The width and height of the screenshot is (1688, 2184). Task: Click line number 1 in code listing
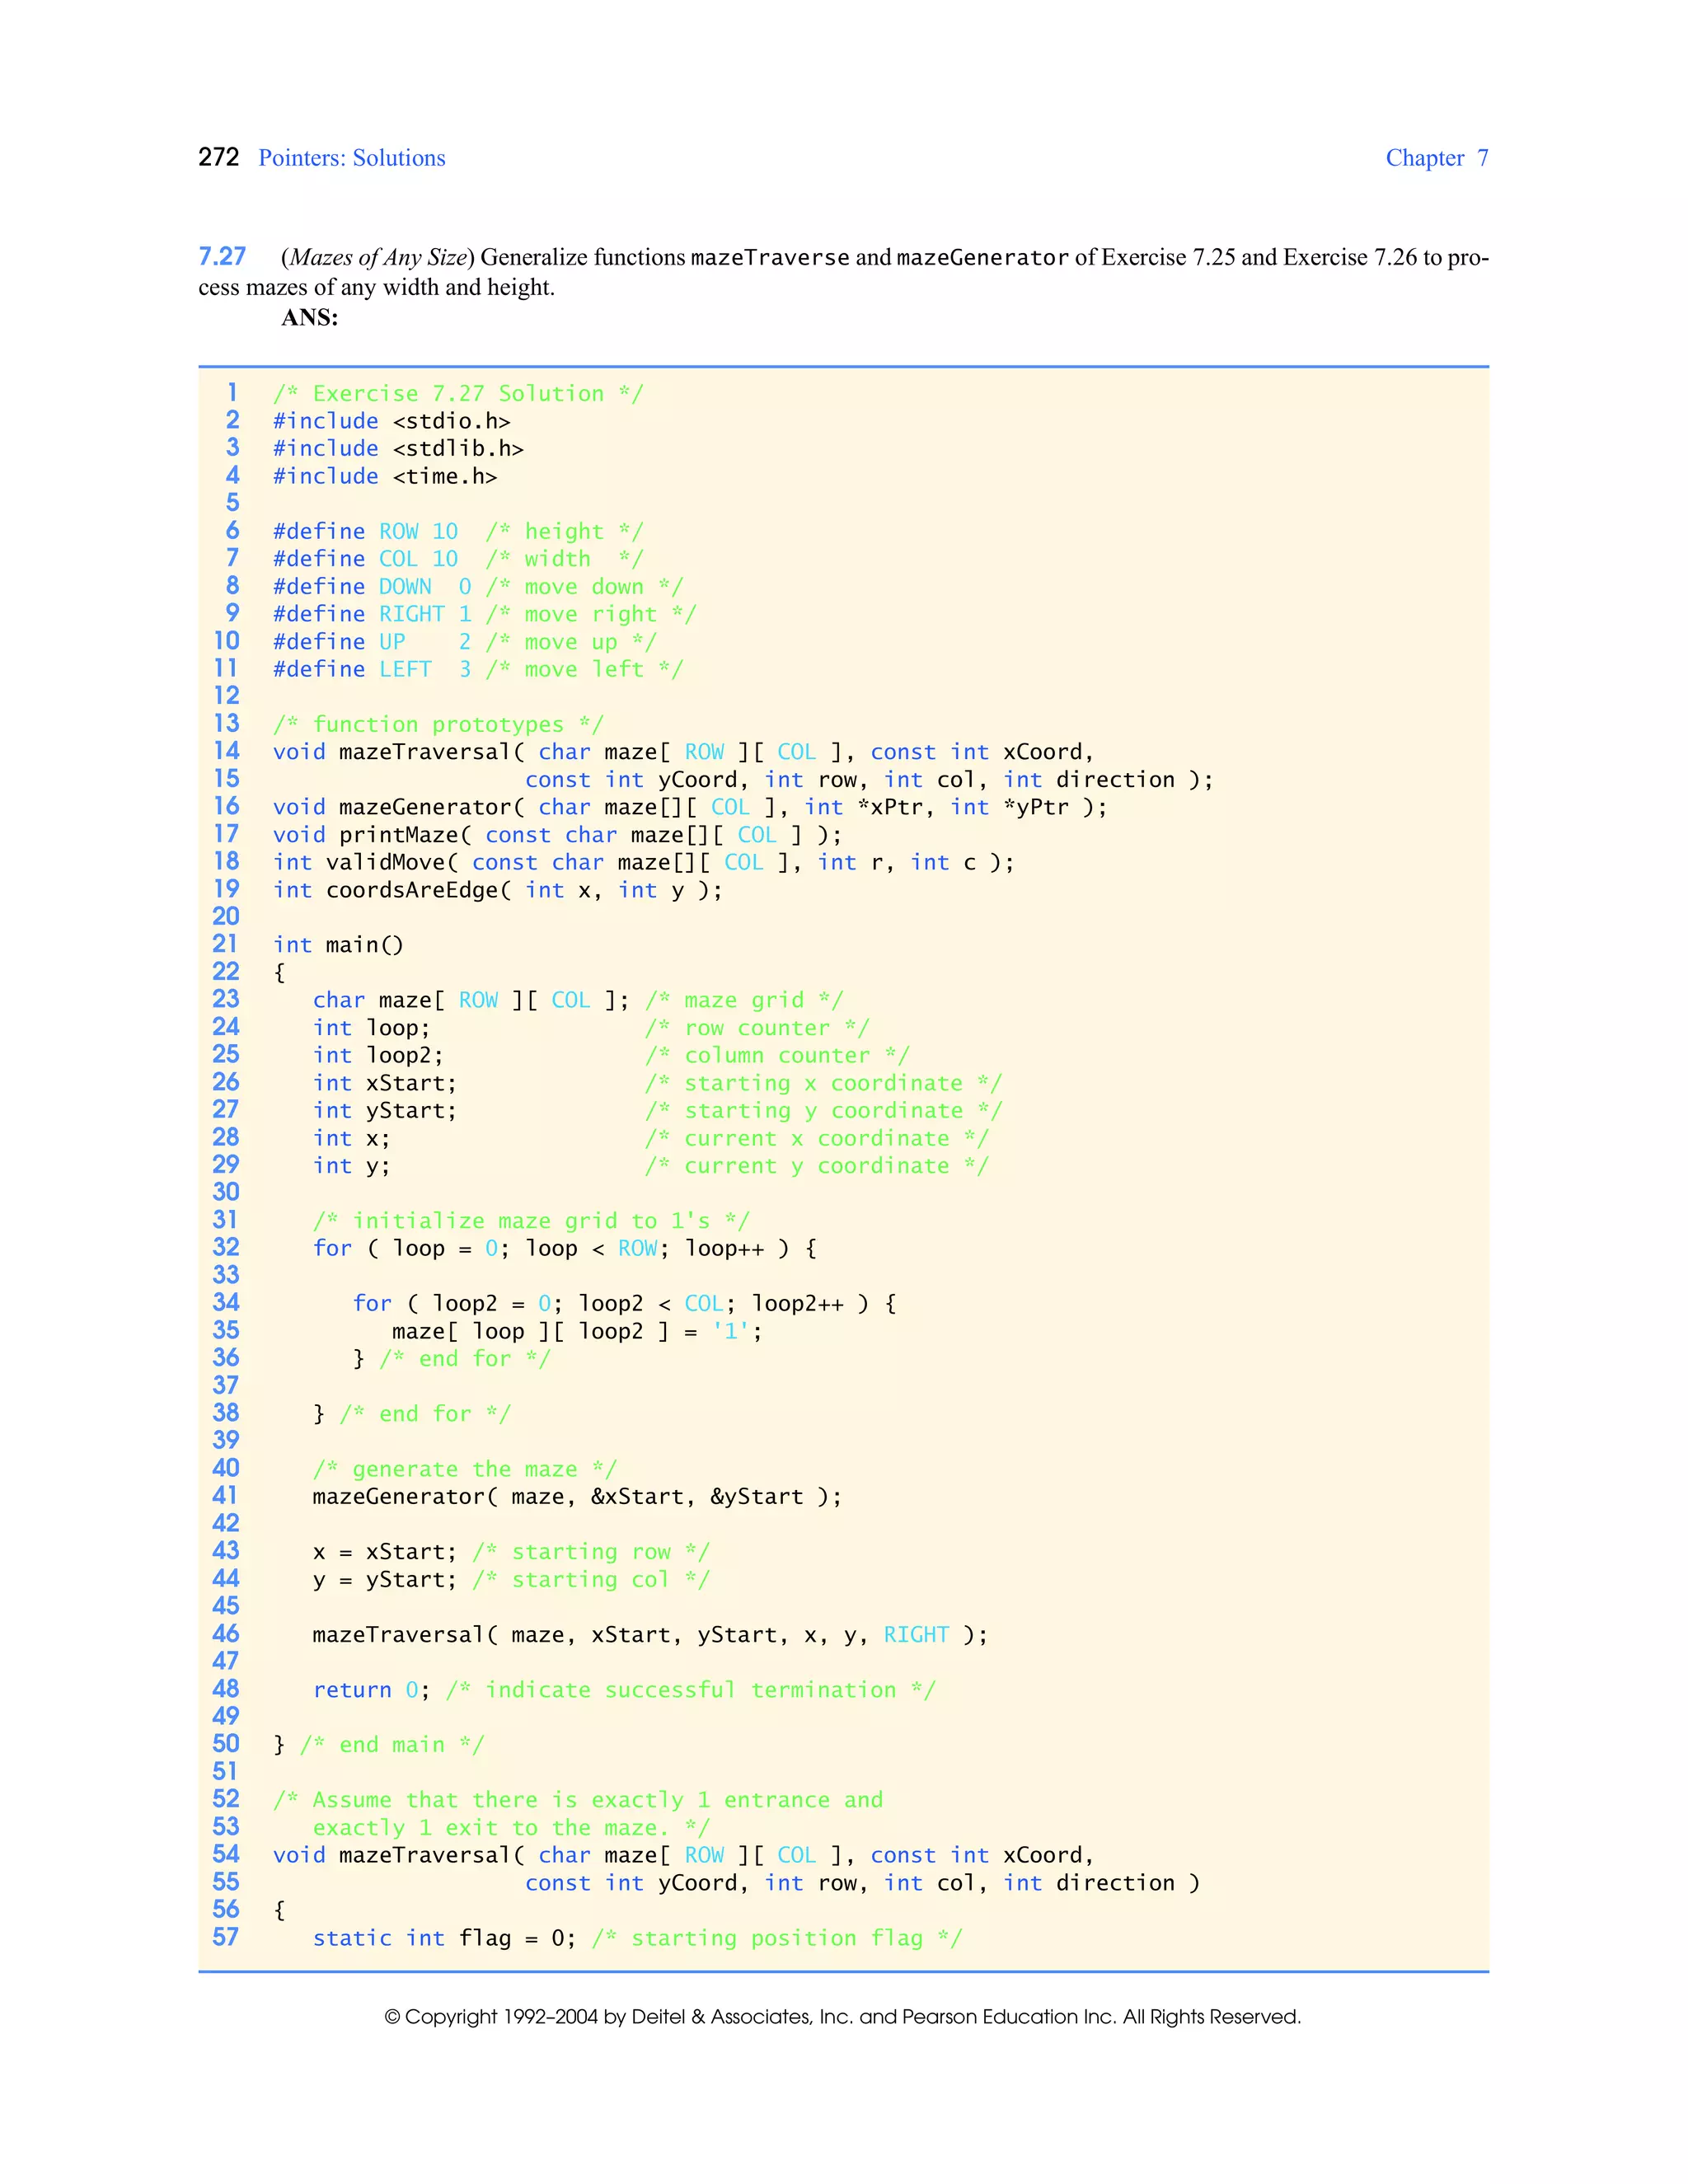pos(232,392)
